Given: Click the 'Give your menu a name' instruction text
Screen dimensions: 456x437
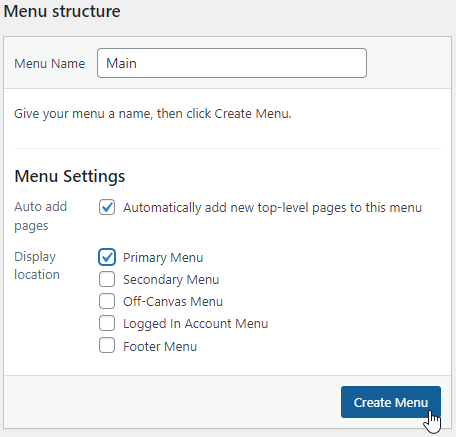Looking at the screenshot, I should click(x=153, y=114).
